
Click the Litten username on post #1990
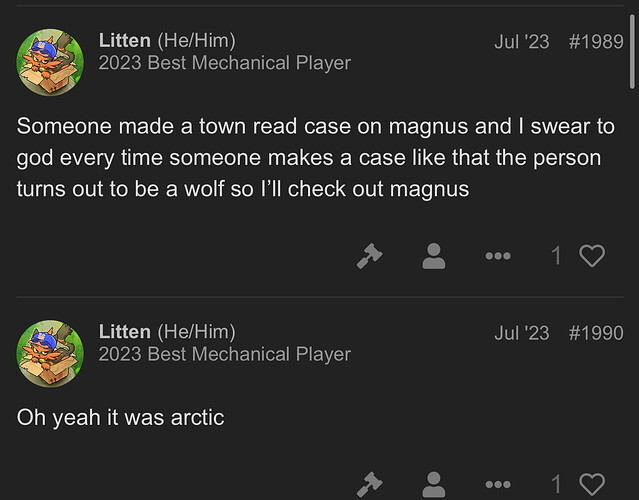pyautogui.click(x=125, y=332)
